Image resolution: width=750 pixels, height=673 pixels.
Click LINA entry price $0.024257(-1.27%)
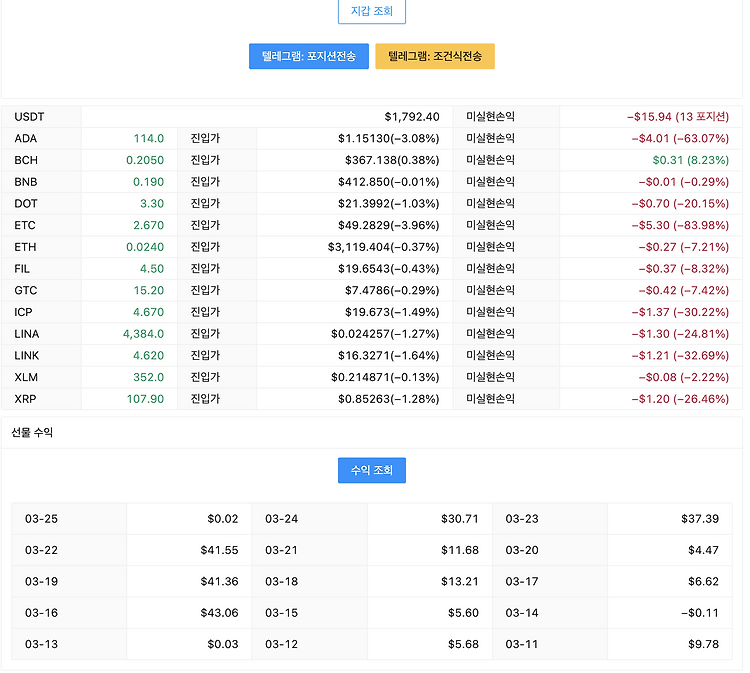click(x=385, y=334)
